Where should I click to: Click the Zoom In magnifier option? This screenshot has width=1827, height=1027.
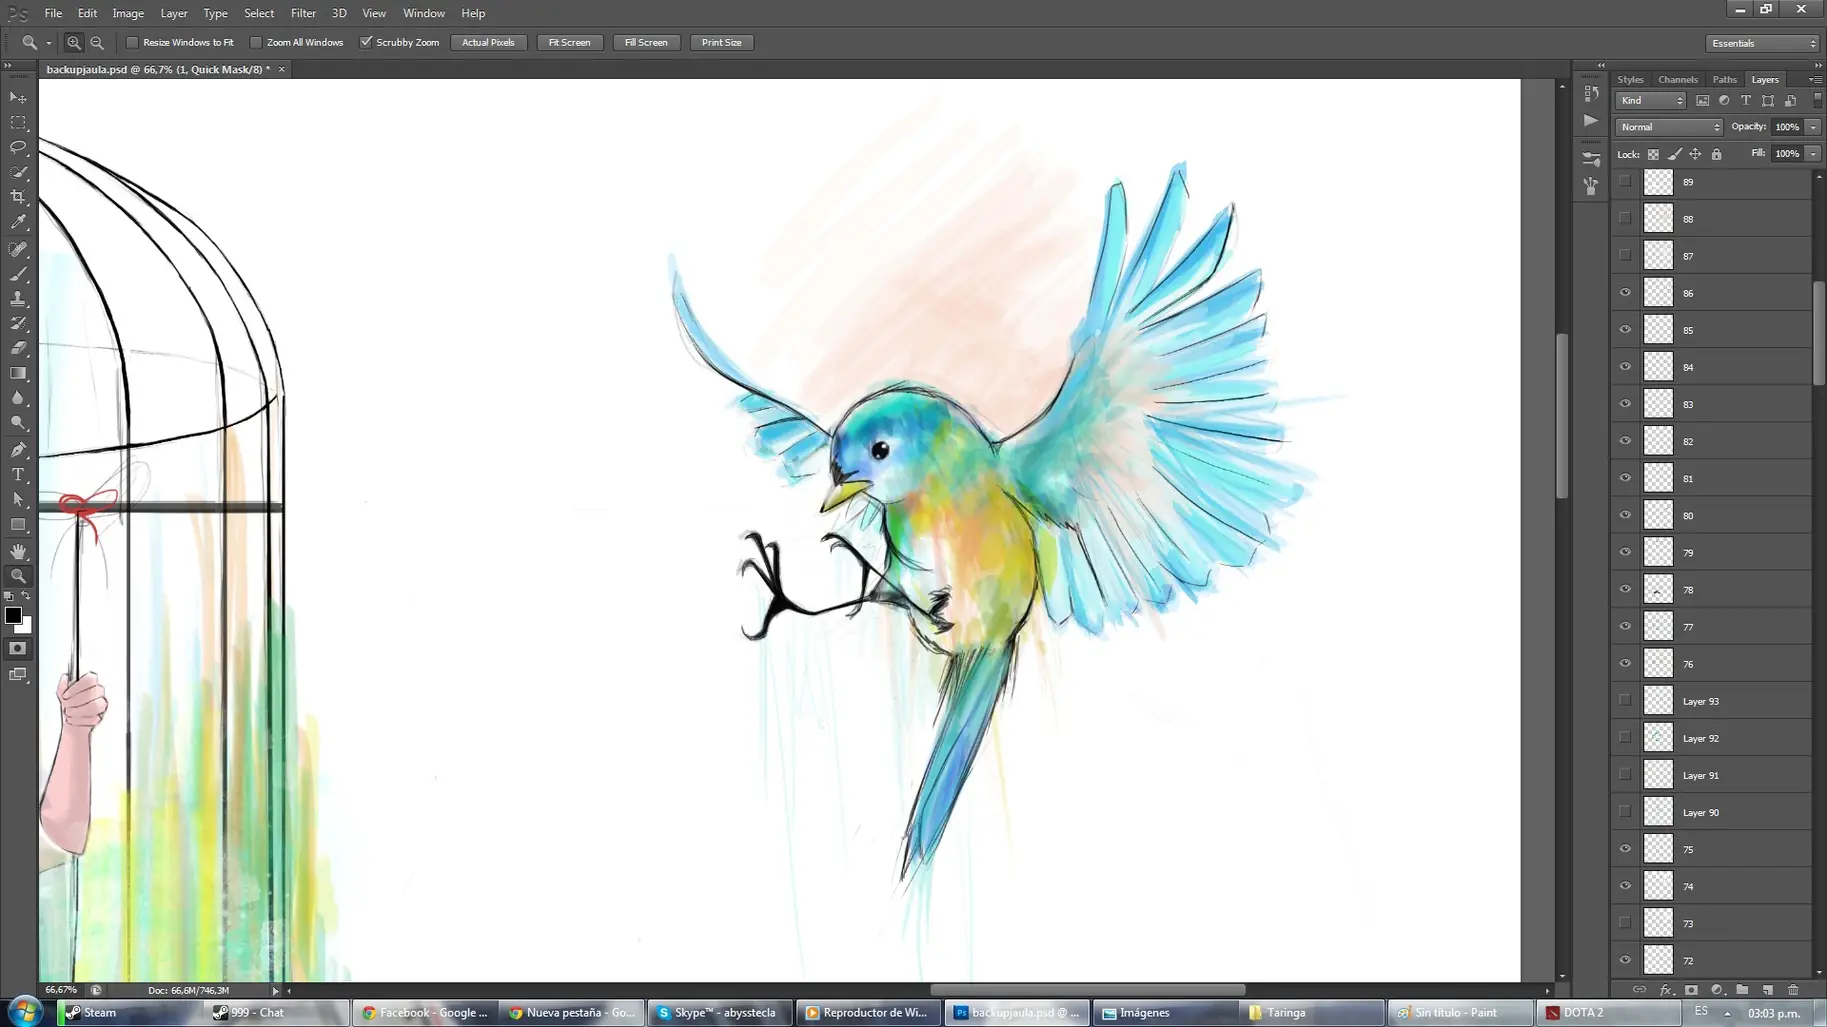point(73,43)
